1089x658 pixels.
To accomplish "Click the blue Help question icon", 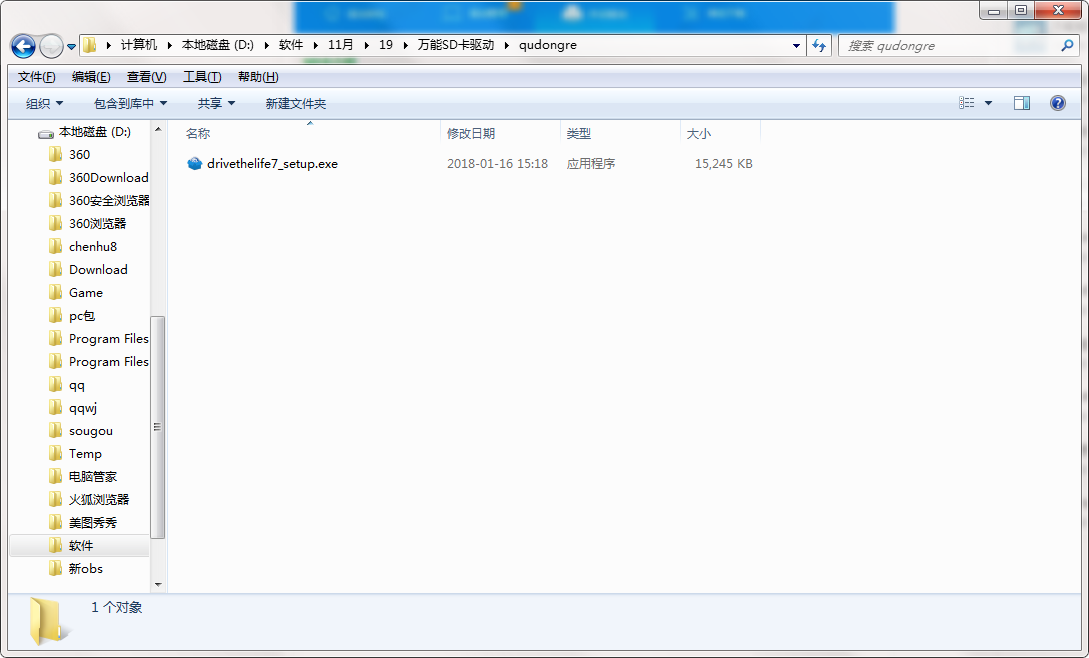I will 1058,103.
